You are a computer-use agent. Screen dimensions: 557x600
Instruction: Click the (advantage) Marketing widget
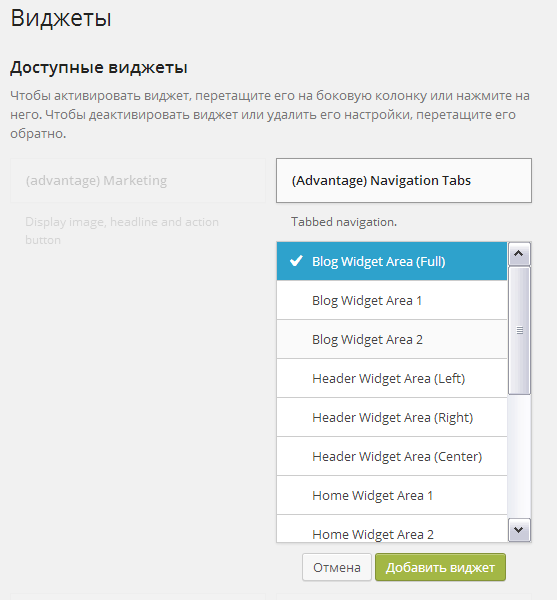138,180
